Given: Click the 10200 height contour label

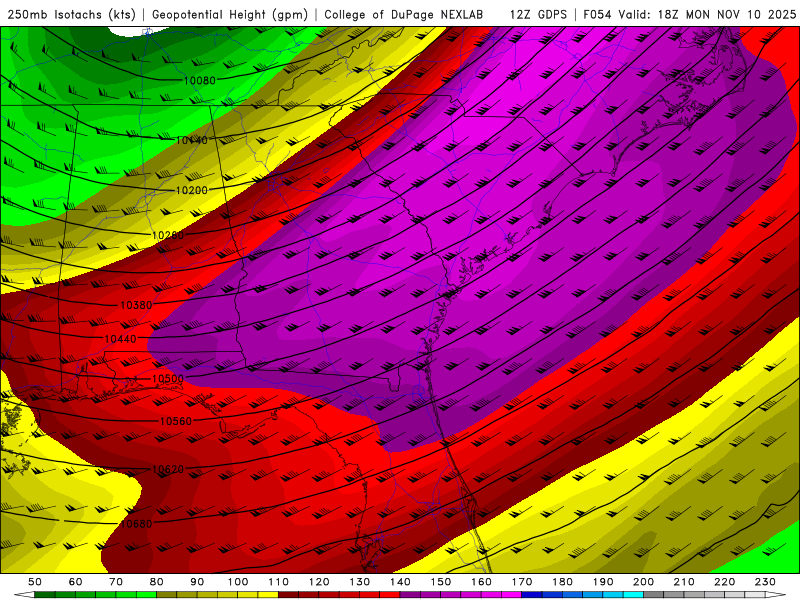Looking at the screenshot, I should point(192,190).
